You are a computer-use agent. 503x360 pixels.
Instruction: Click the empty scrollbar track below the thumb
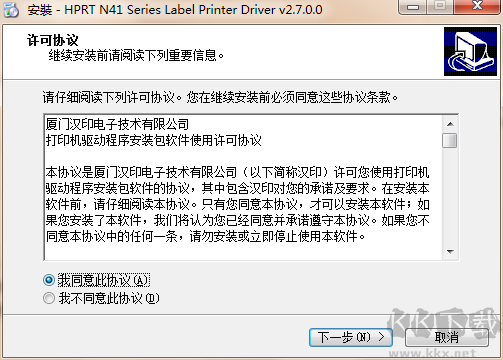pyautogui.click(x=450, y=196)
